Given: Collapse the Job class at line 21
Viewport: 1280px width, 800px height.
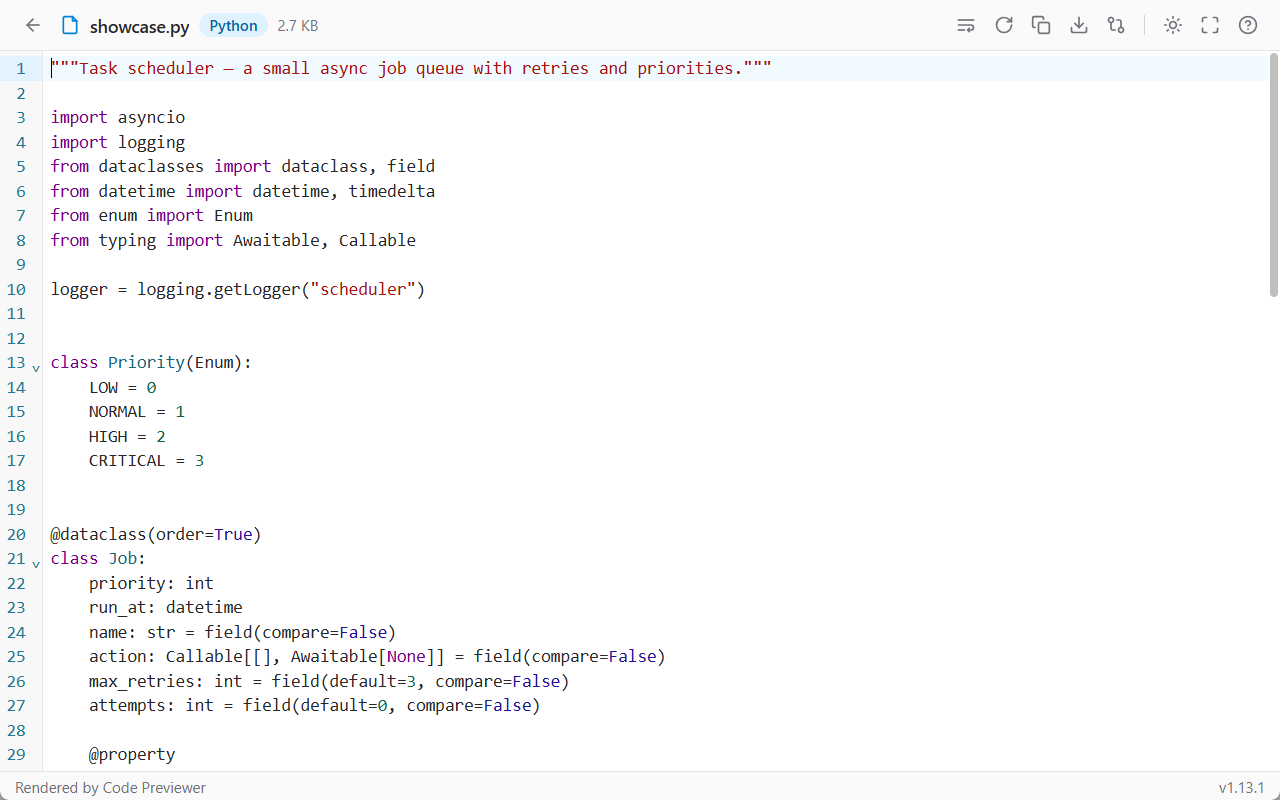Looking at the screenshot, I should (36, 564).
